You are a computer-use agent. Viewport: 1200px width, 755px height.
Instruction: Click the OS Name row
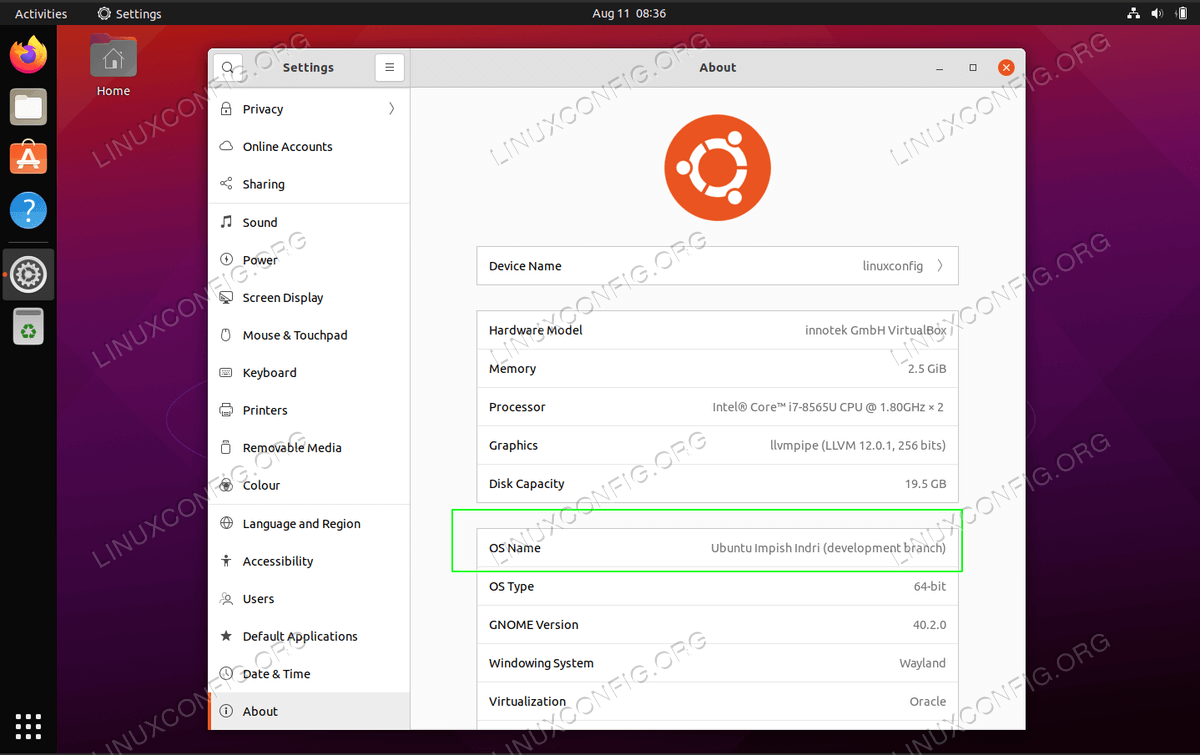point(717,548)
